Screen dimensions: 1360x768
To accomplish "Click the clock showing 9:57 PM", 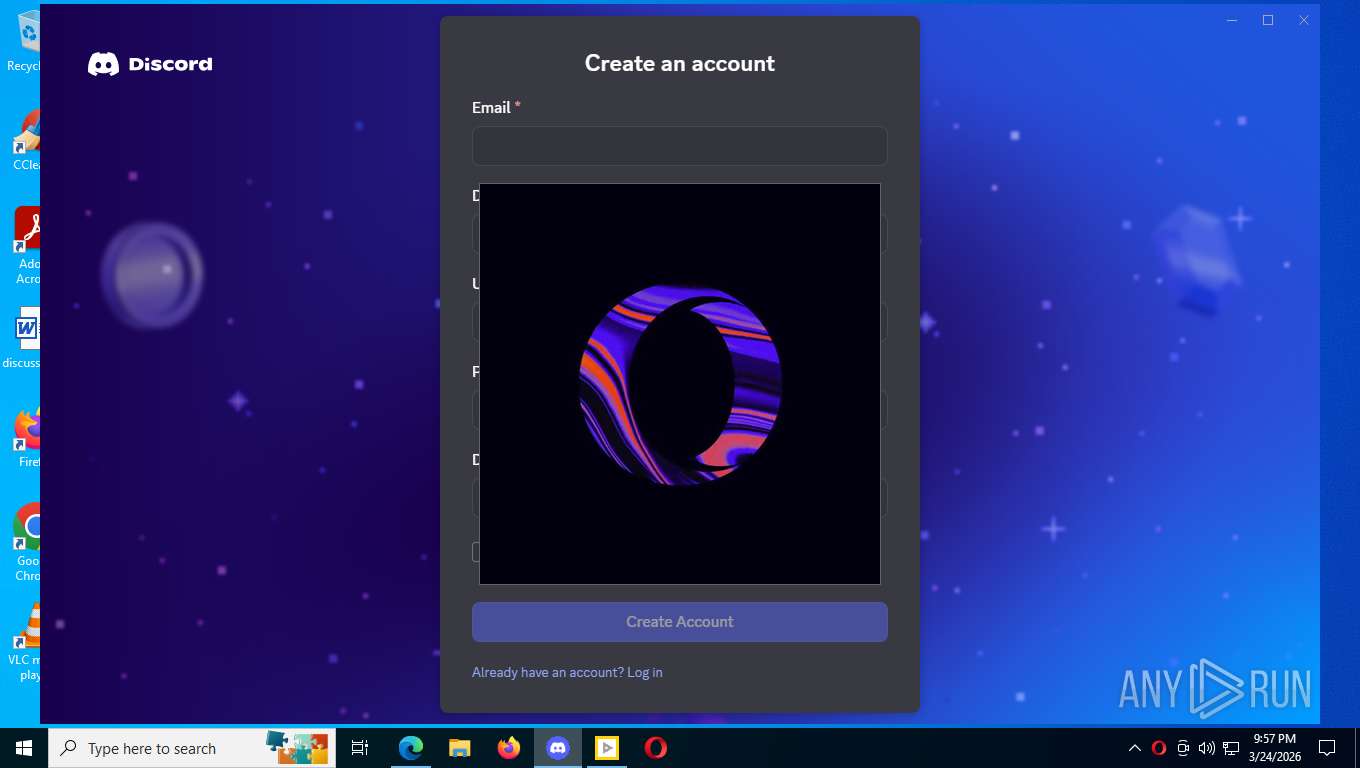I will (x=1274, y=748).
